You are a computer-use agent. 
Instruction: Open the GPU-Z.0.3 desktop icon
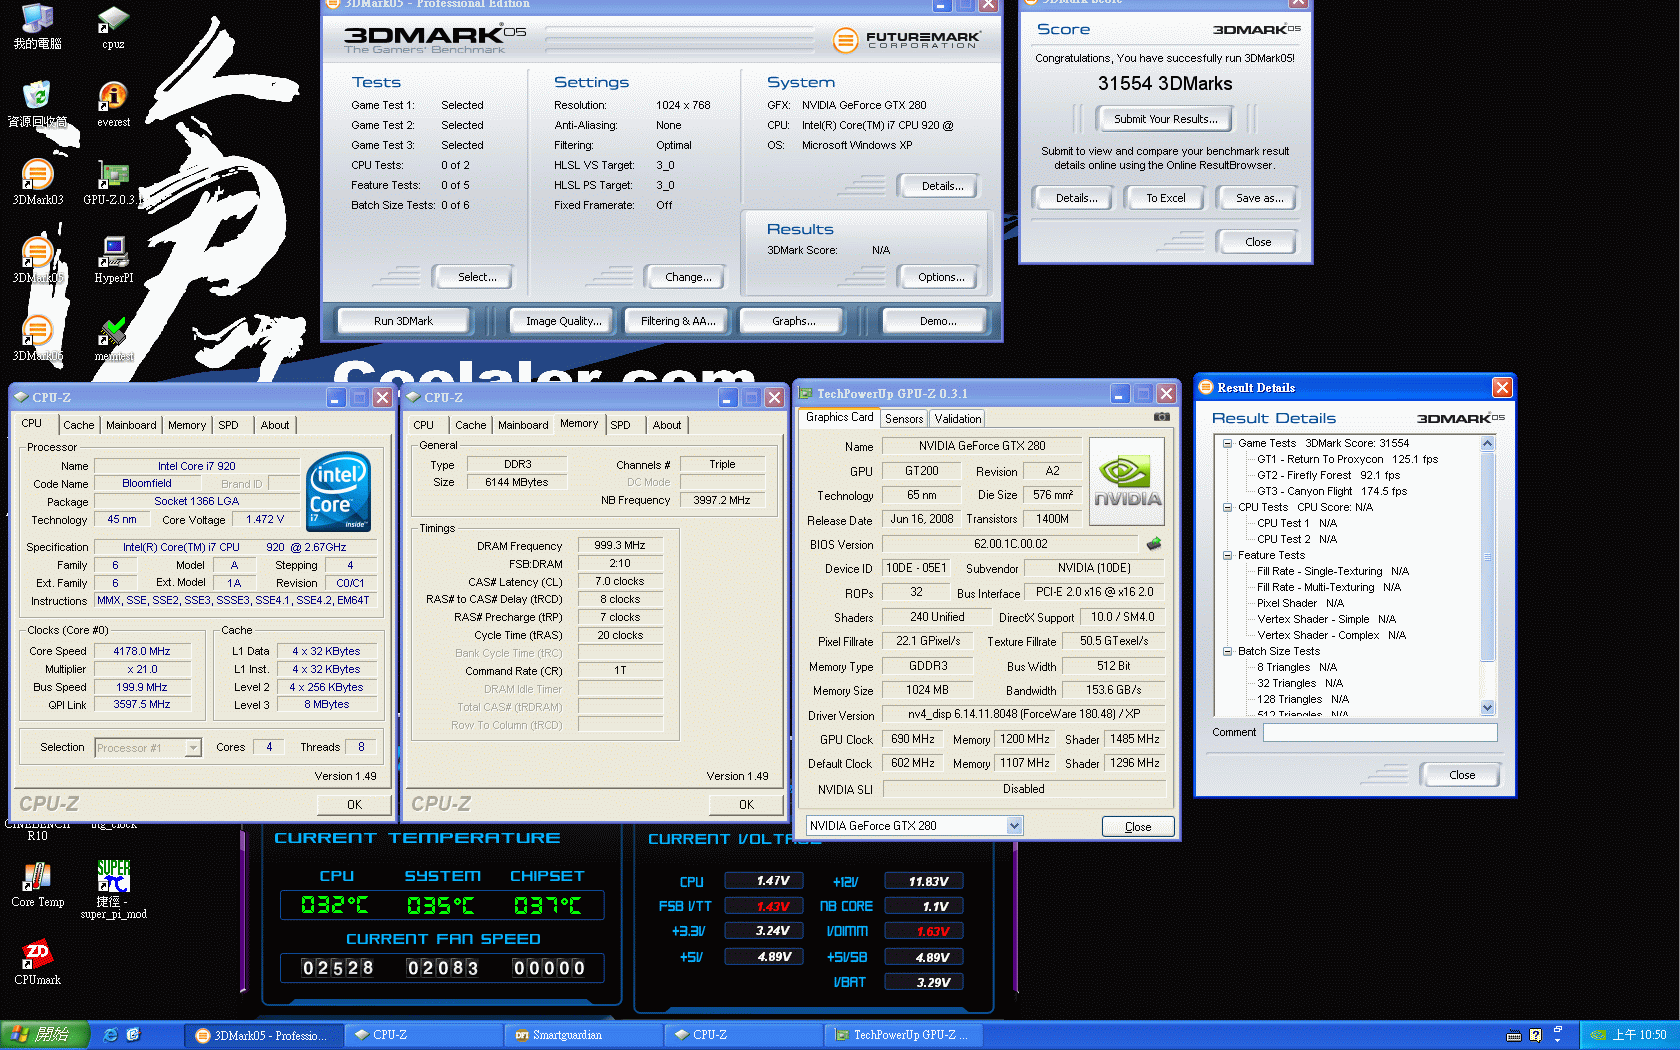(113, 182)
